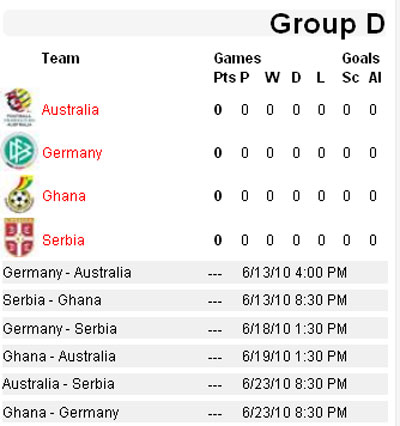Click Germany's bold points value
This screenshot has width=400, height=426.
tap(218, 153)
